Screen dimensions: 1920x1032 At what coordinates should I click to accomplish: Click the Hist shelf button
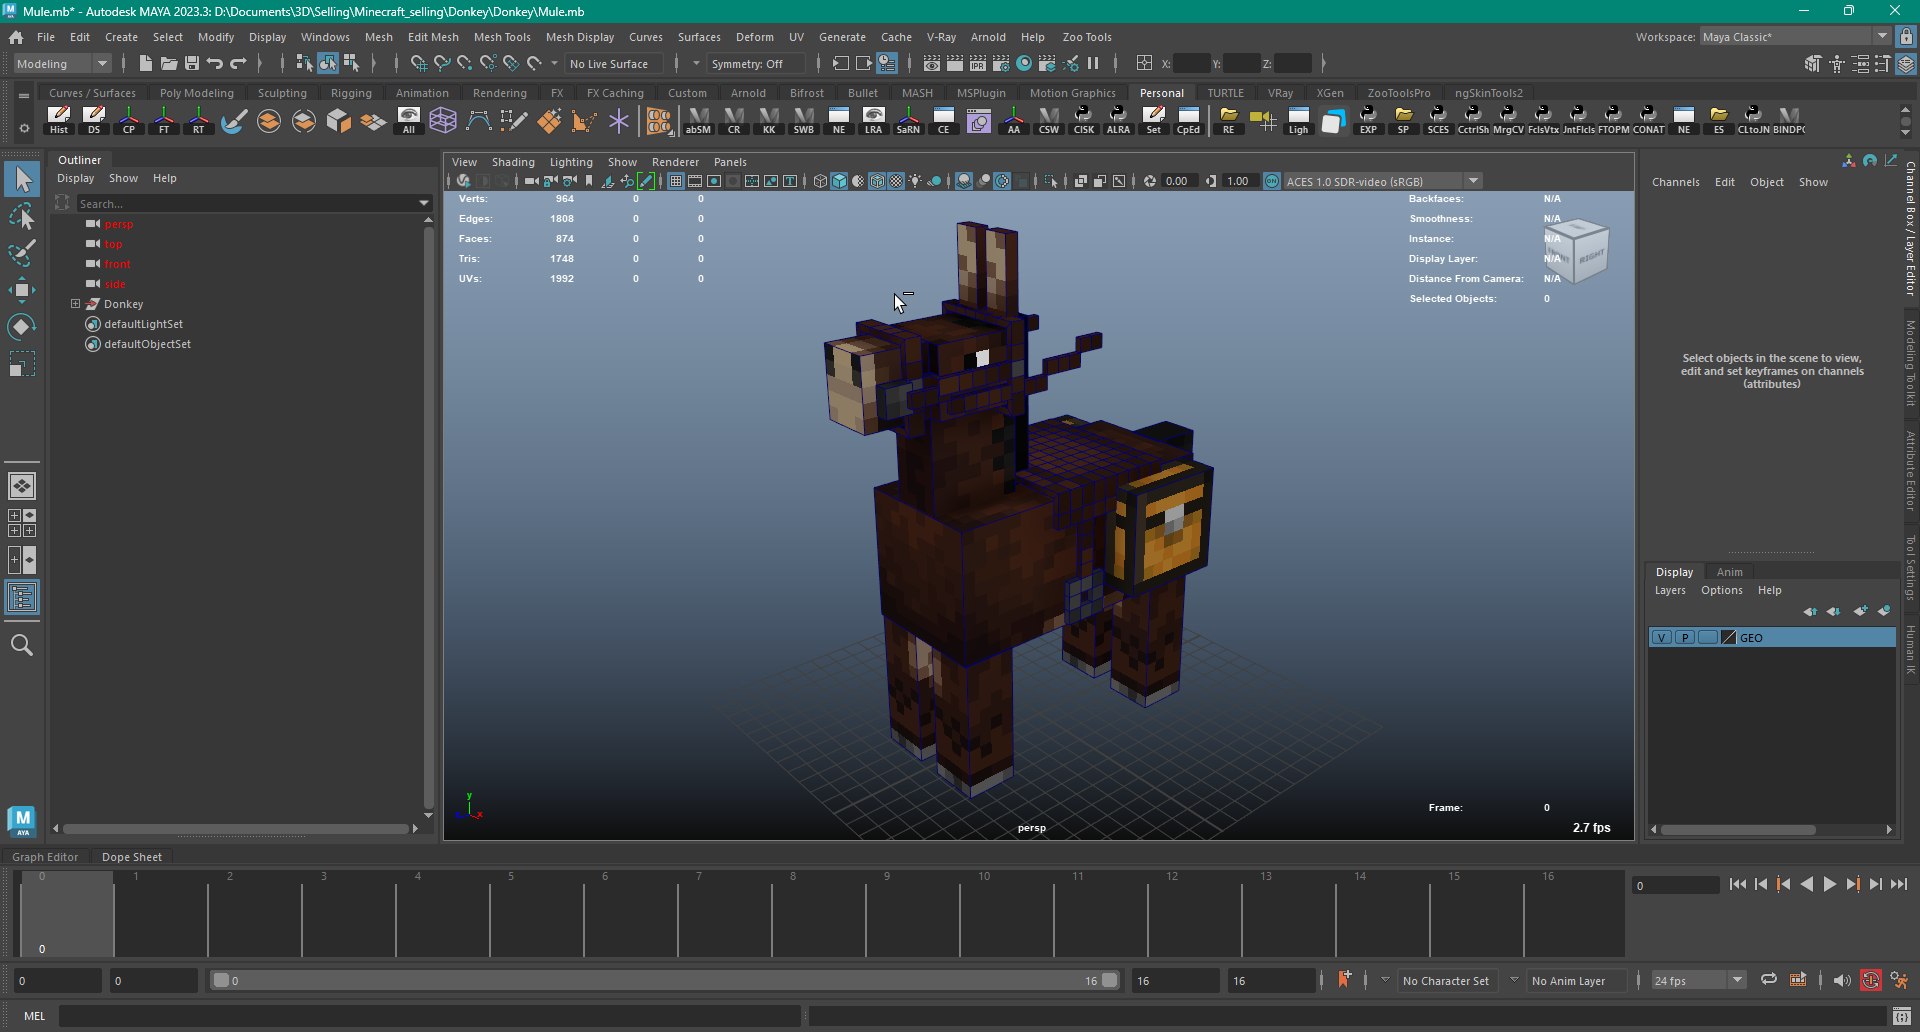point(59,120)
